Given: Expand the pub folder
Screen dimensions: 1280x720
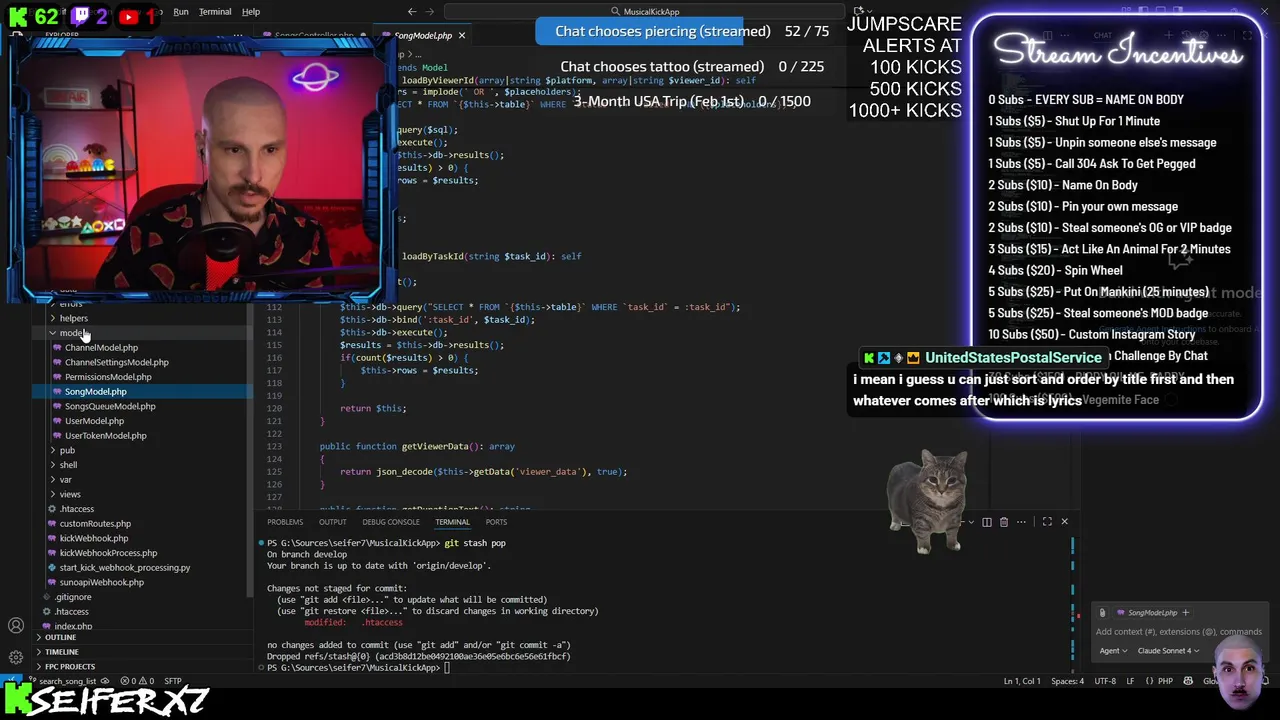Looking at the screenshot, I should tap(67, 450).
